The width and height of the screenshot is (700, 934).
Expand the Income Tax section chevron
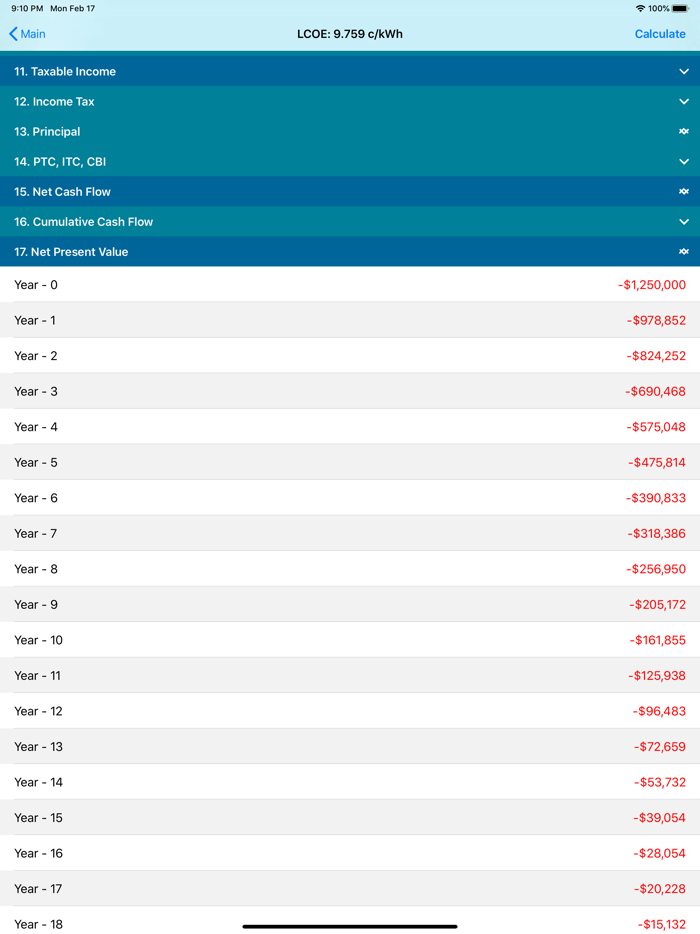point(684,102)
